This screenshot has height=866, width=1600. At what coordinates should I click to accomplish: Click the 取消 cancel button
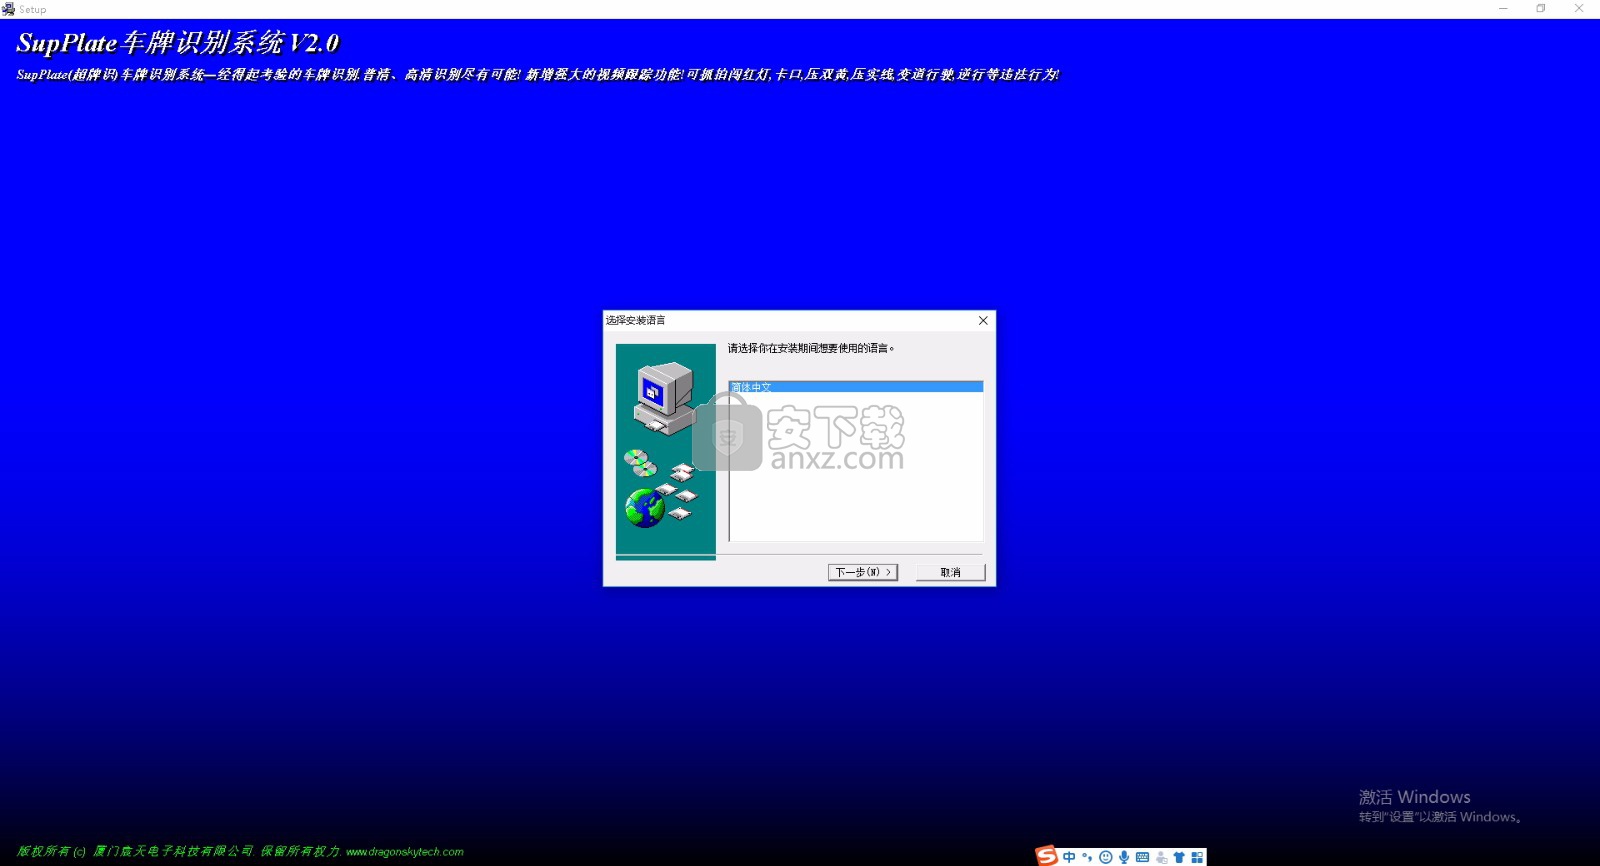point(951,572)
